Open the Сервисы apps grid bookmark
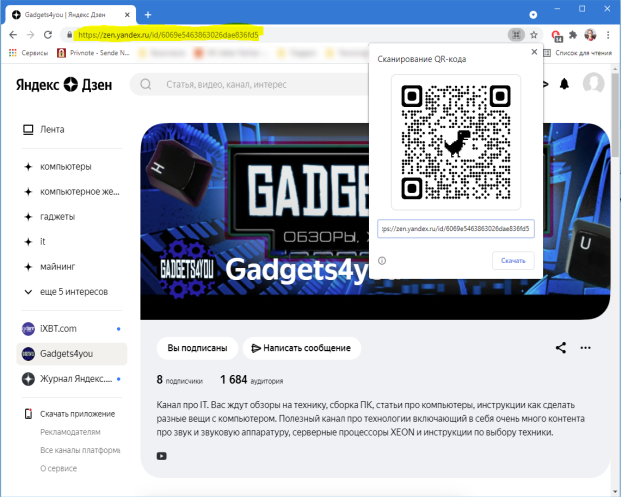The image size is (622, 498). click(28, 53)
